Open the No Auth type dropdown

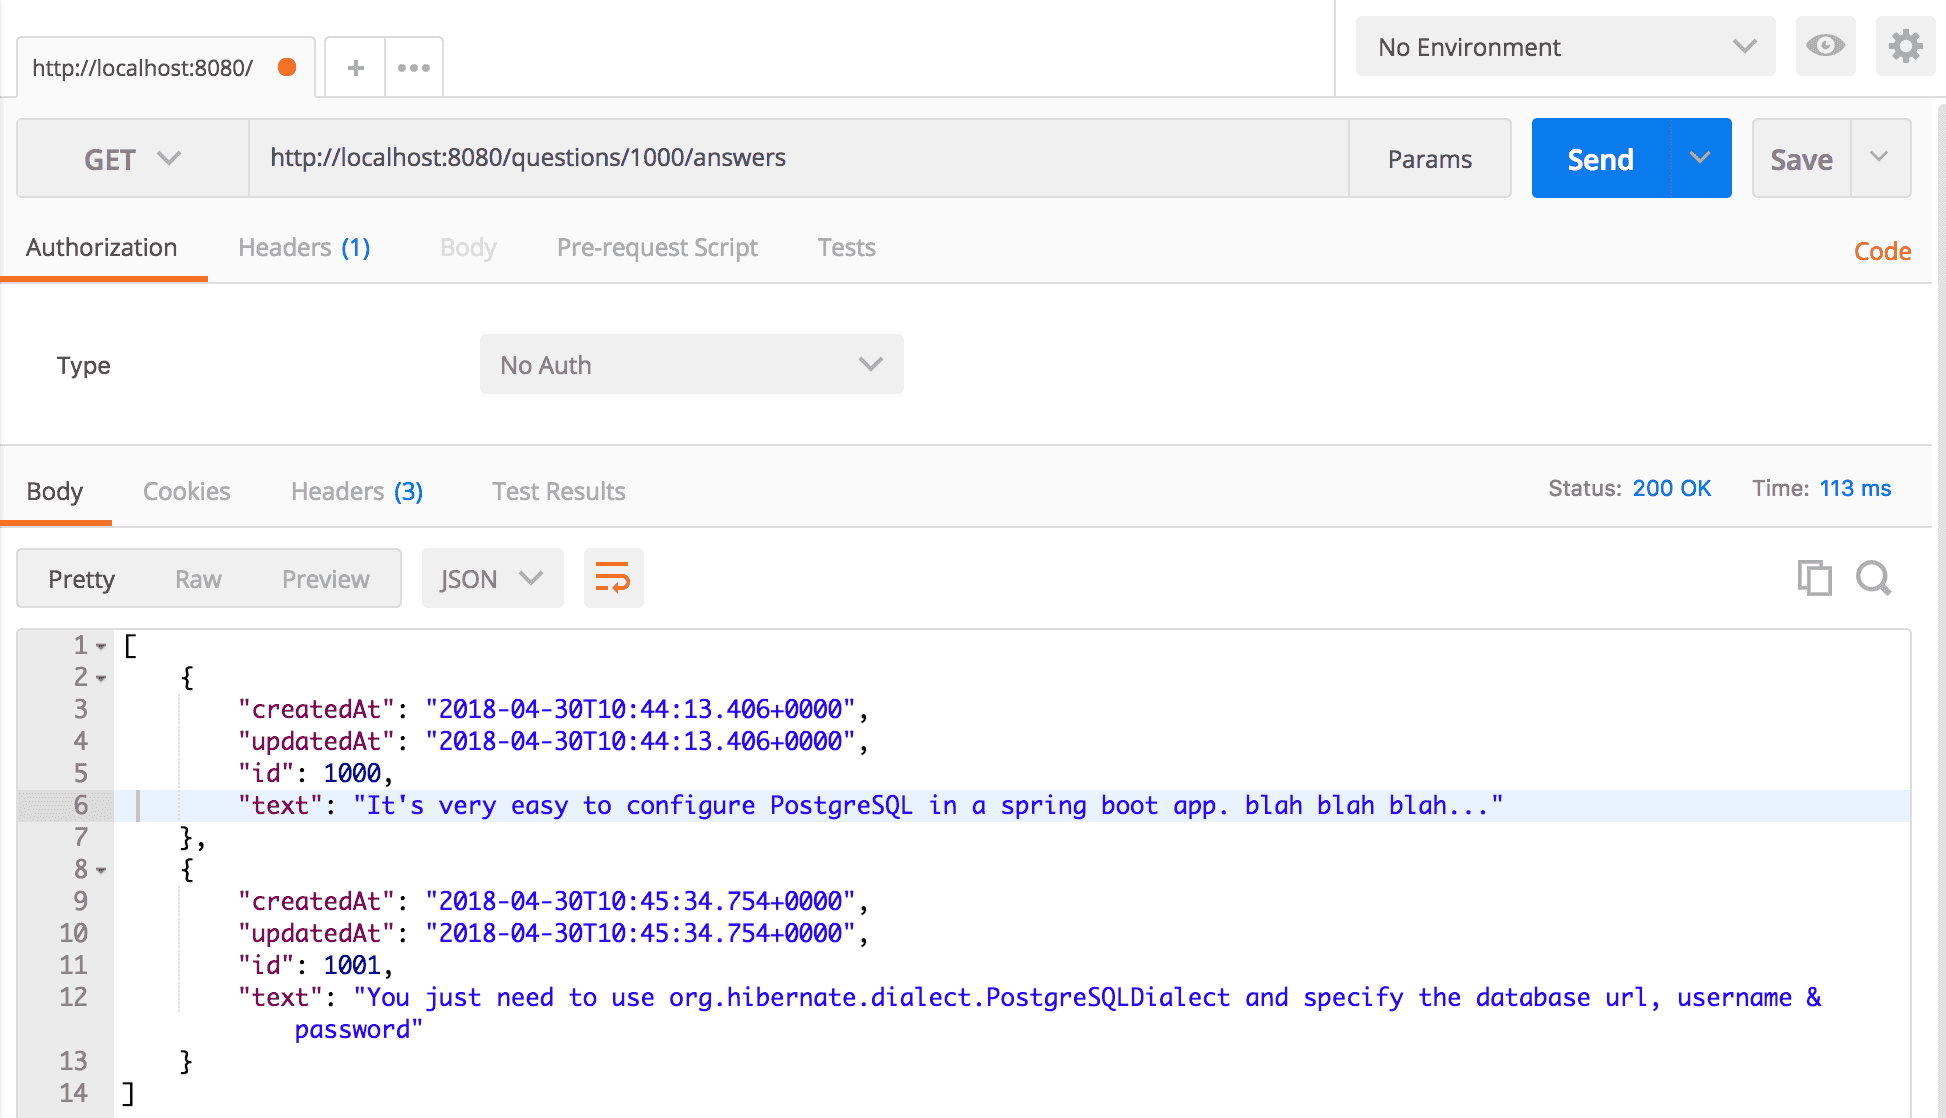point(688,364)
